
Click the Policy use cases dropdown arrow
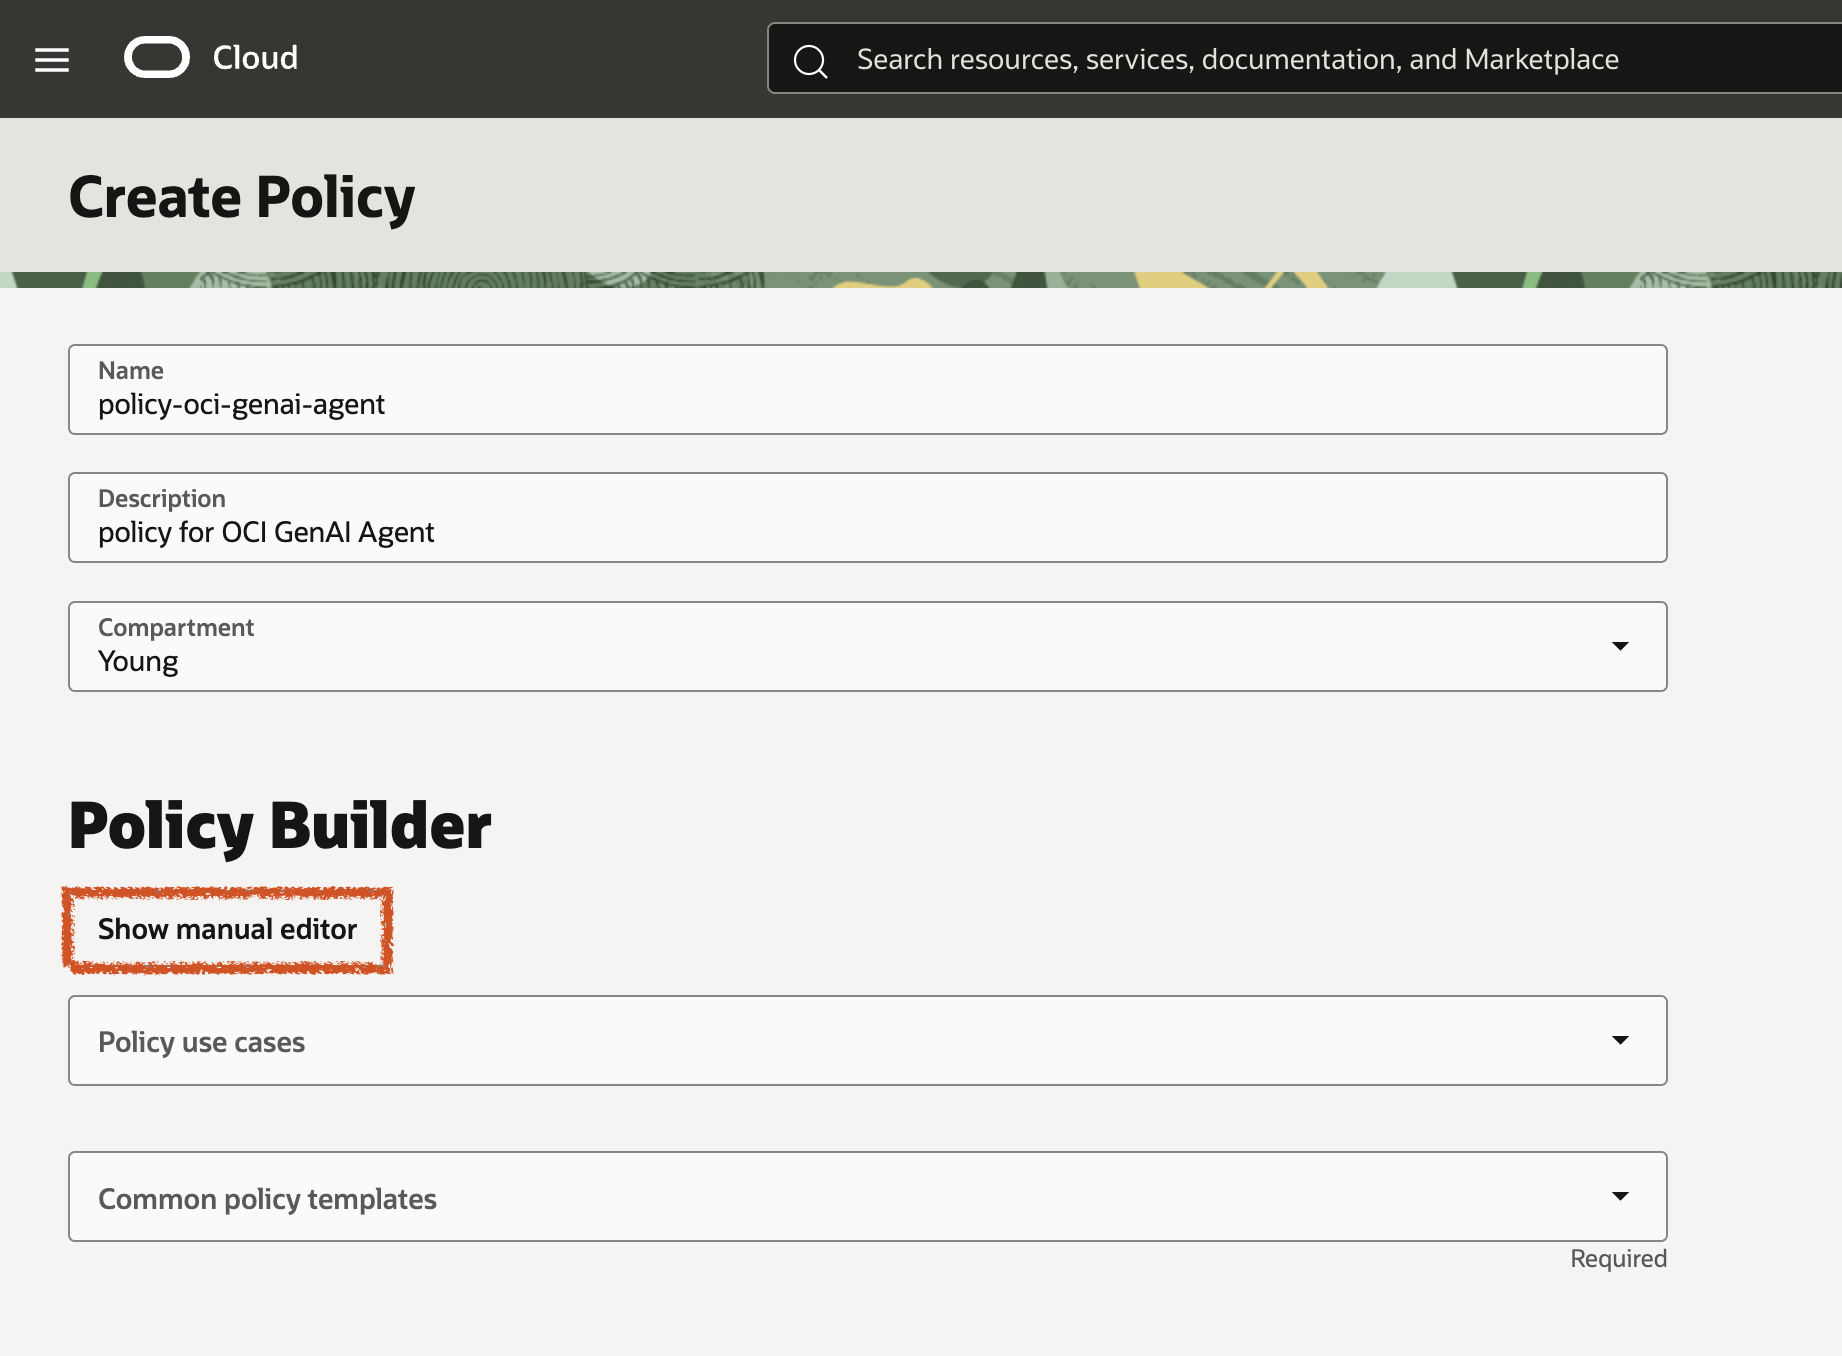click(1621, 1040)
